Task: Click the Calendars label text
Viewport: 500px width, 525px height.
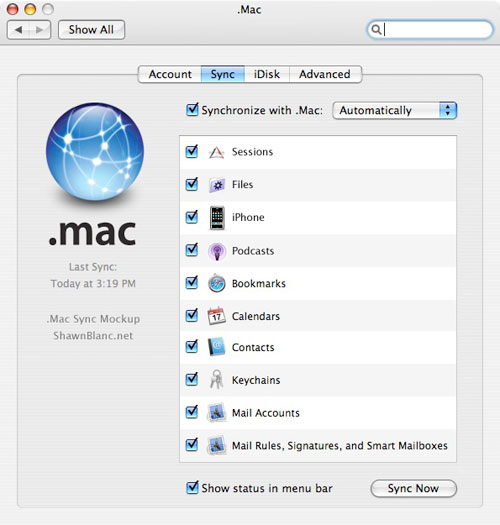Action: pos(256,316)
